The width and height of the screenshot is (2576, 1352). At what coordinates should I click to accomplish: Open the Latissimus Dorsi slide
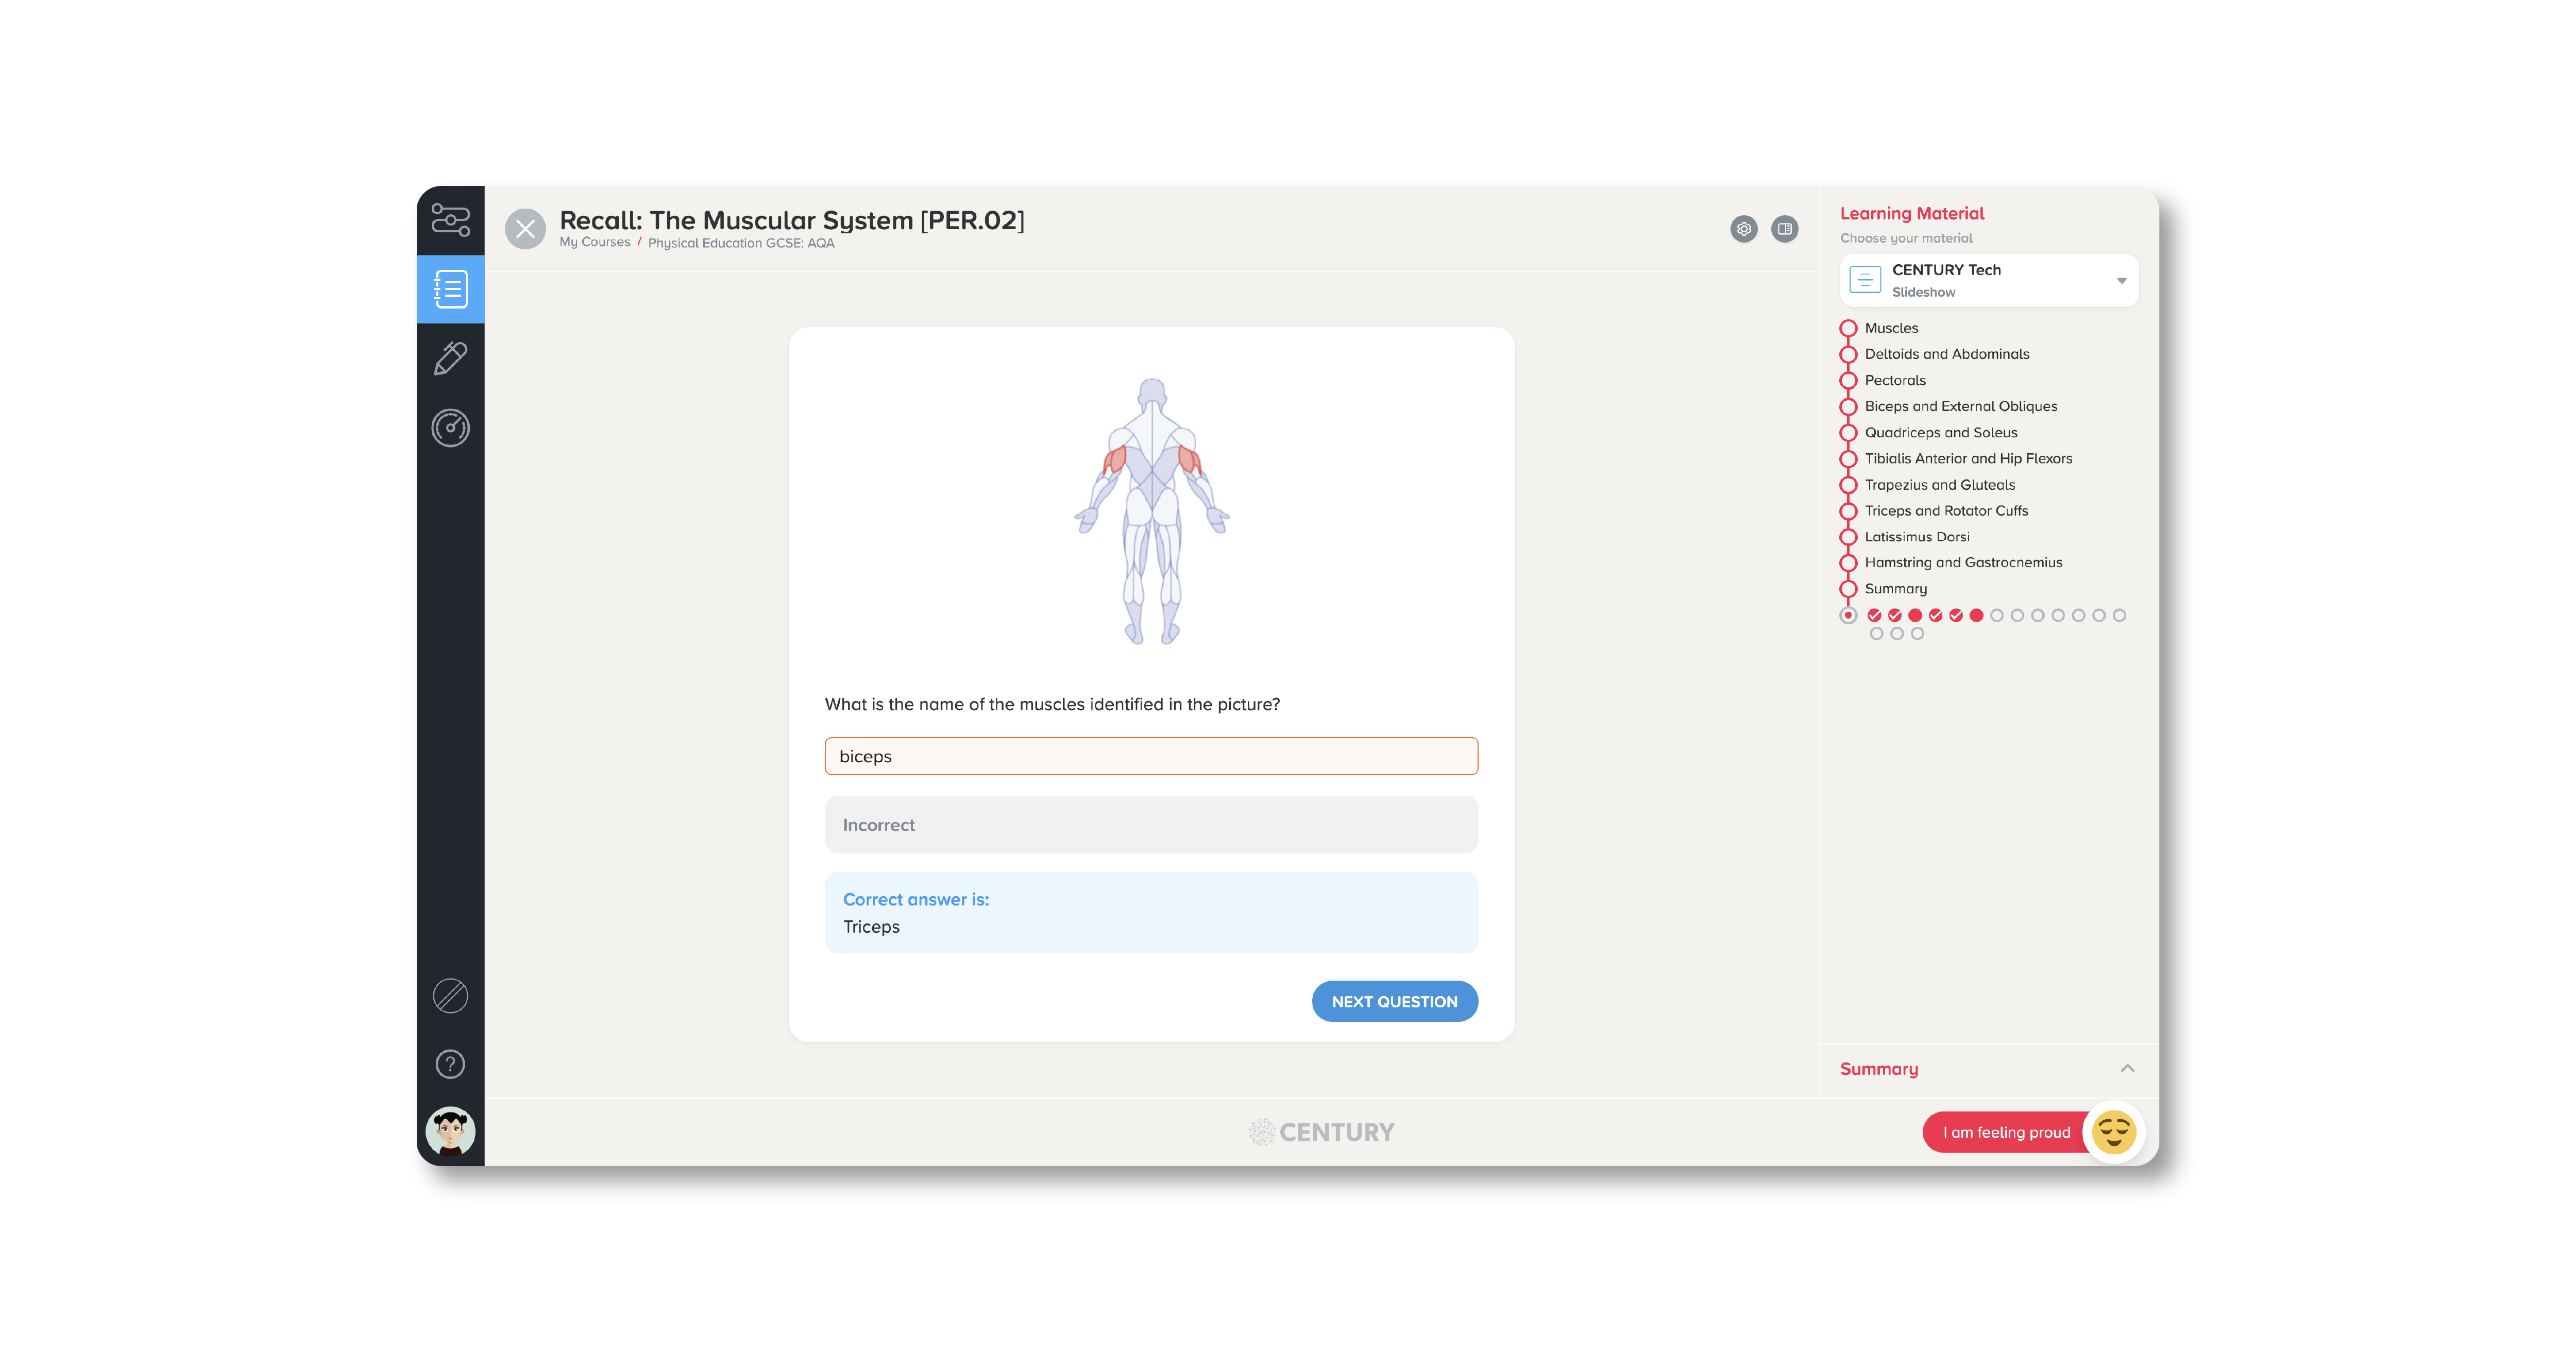coord(1917,536)
